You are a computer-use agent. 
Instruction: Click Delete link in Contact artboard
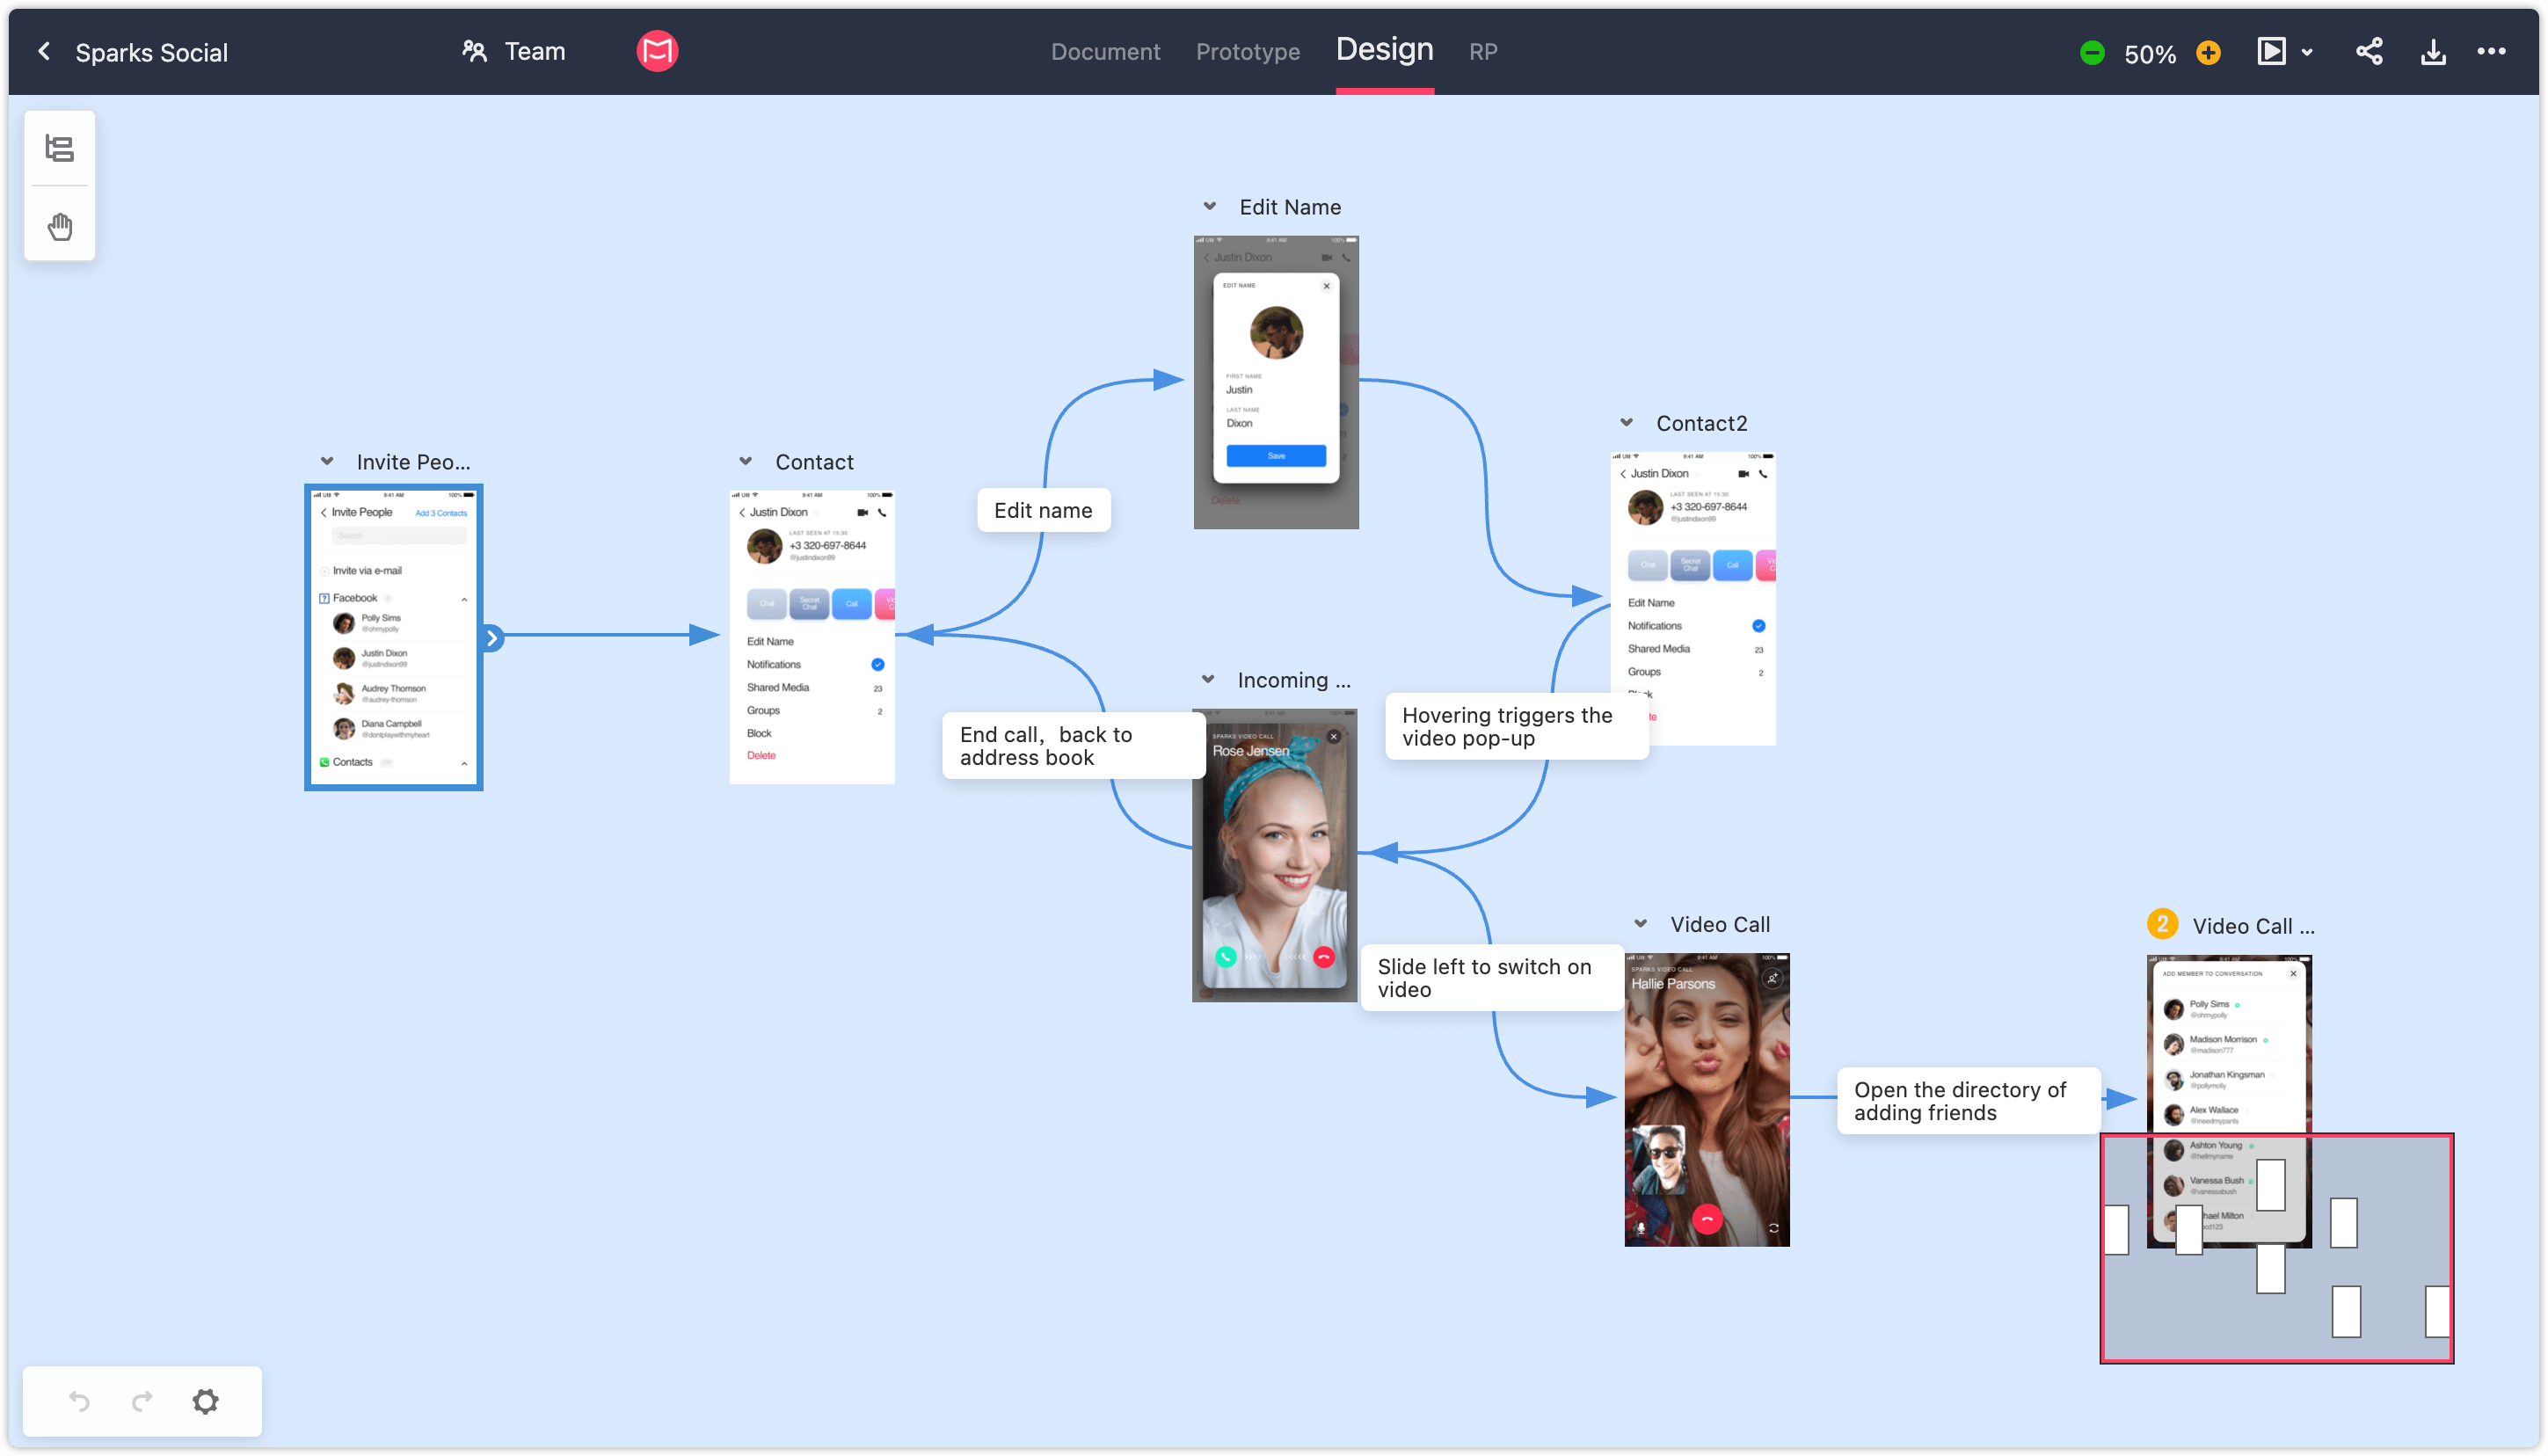click(761, 756)
